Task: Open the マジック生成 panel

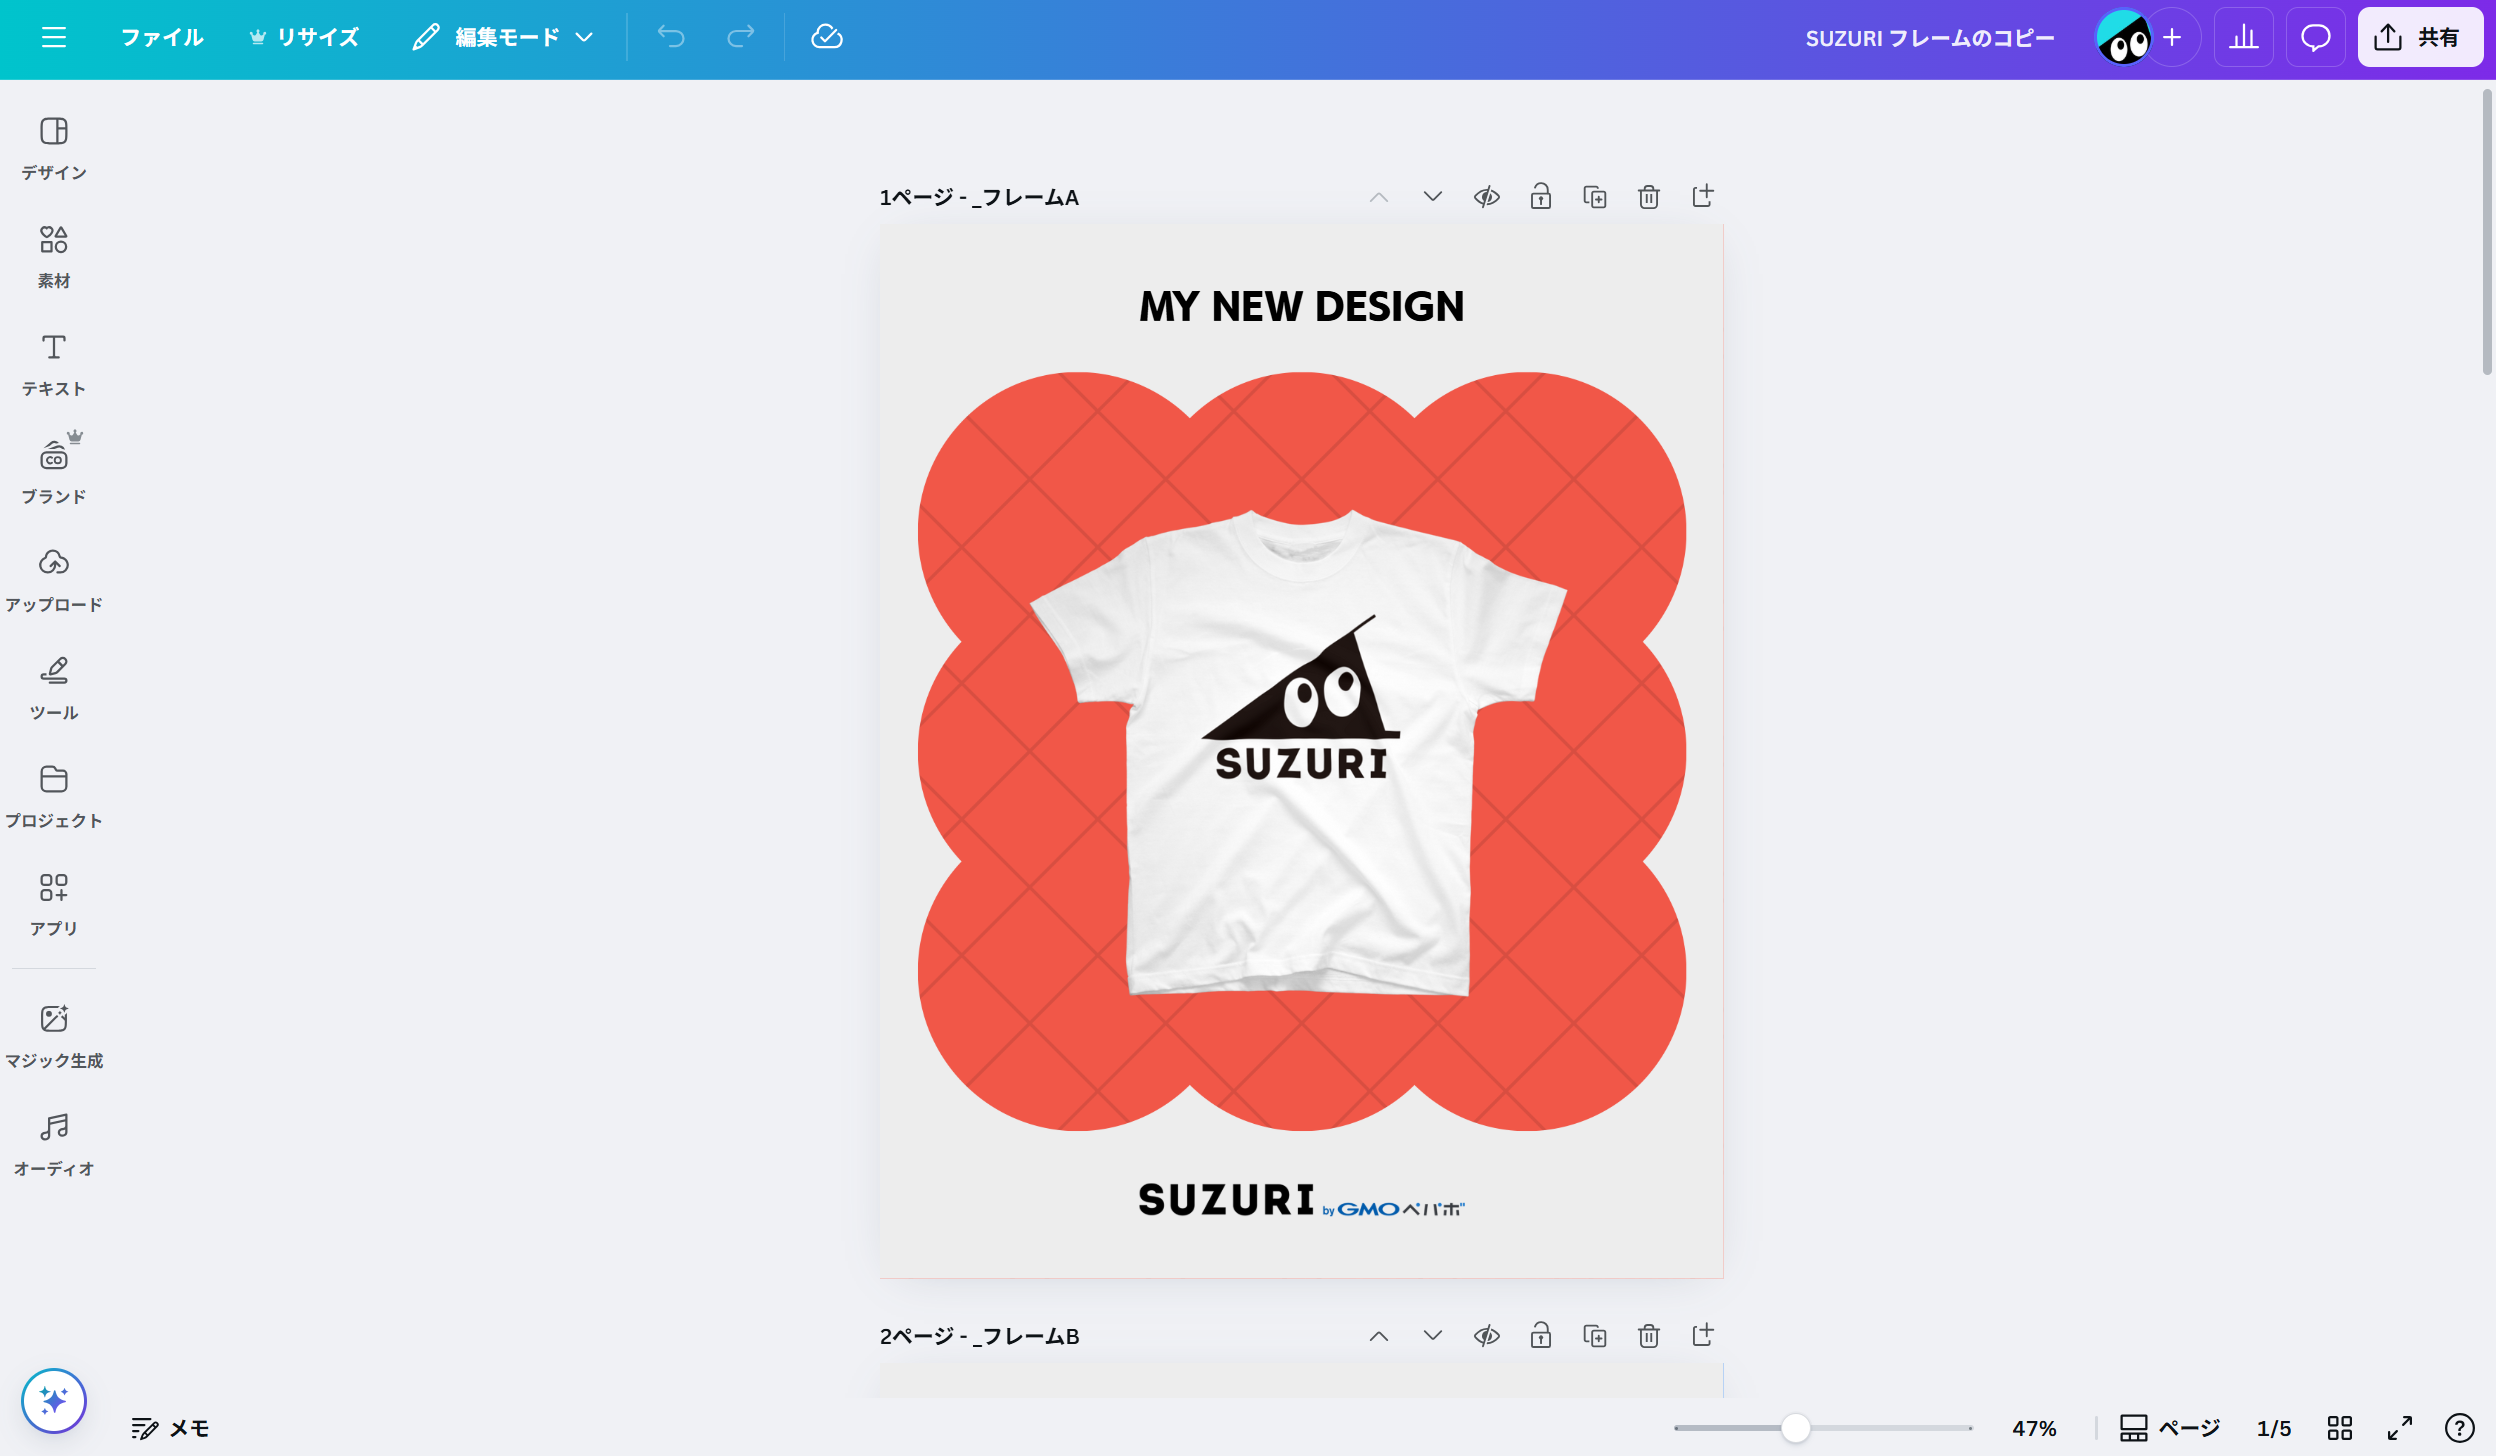Action: (54, 1036)
